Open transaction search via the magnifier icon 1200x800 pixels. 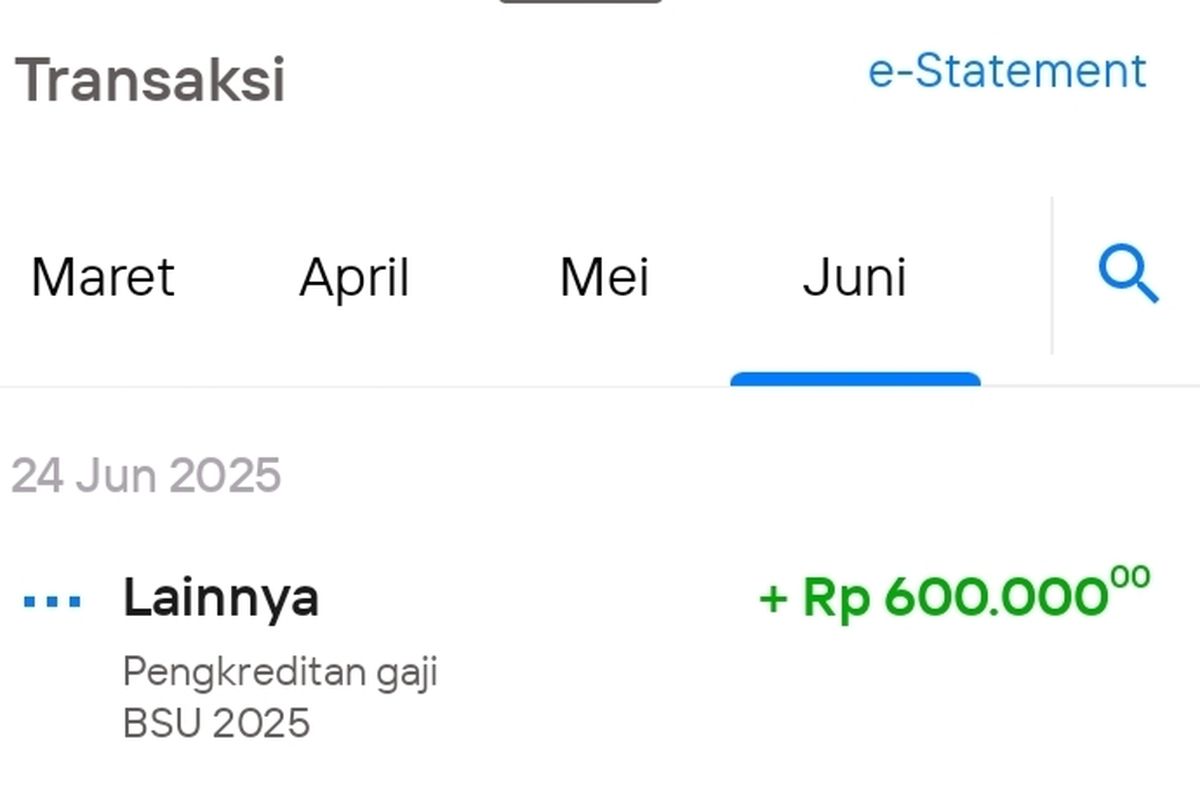coord(1128,275)
